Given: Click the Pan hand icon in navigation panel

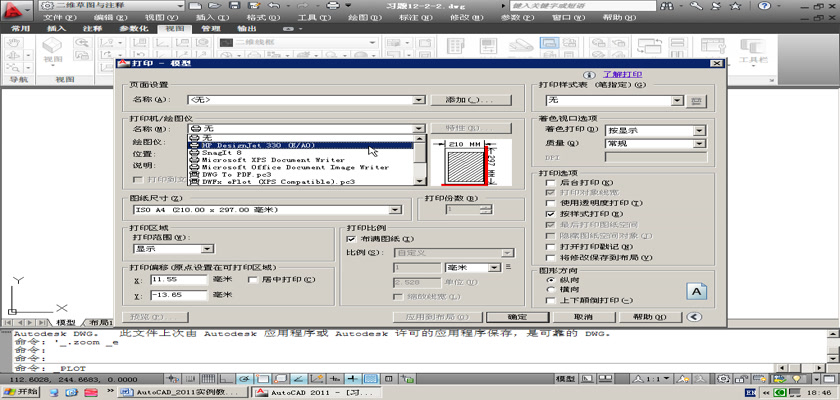Looking at the screenshot, I should (x=14, y=42).
